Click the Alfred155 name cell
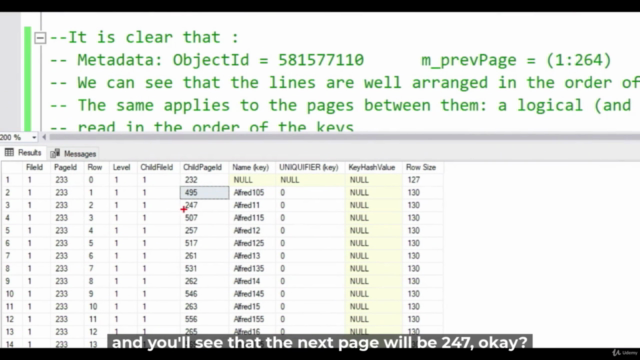The image size is (640, 360). (x=253, y=319)
